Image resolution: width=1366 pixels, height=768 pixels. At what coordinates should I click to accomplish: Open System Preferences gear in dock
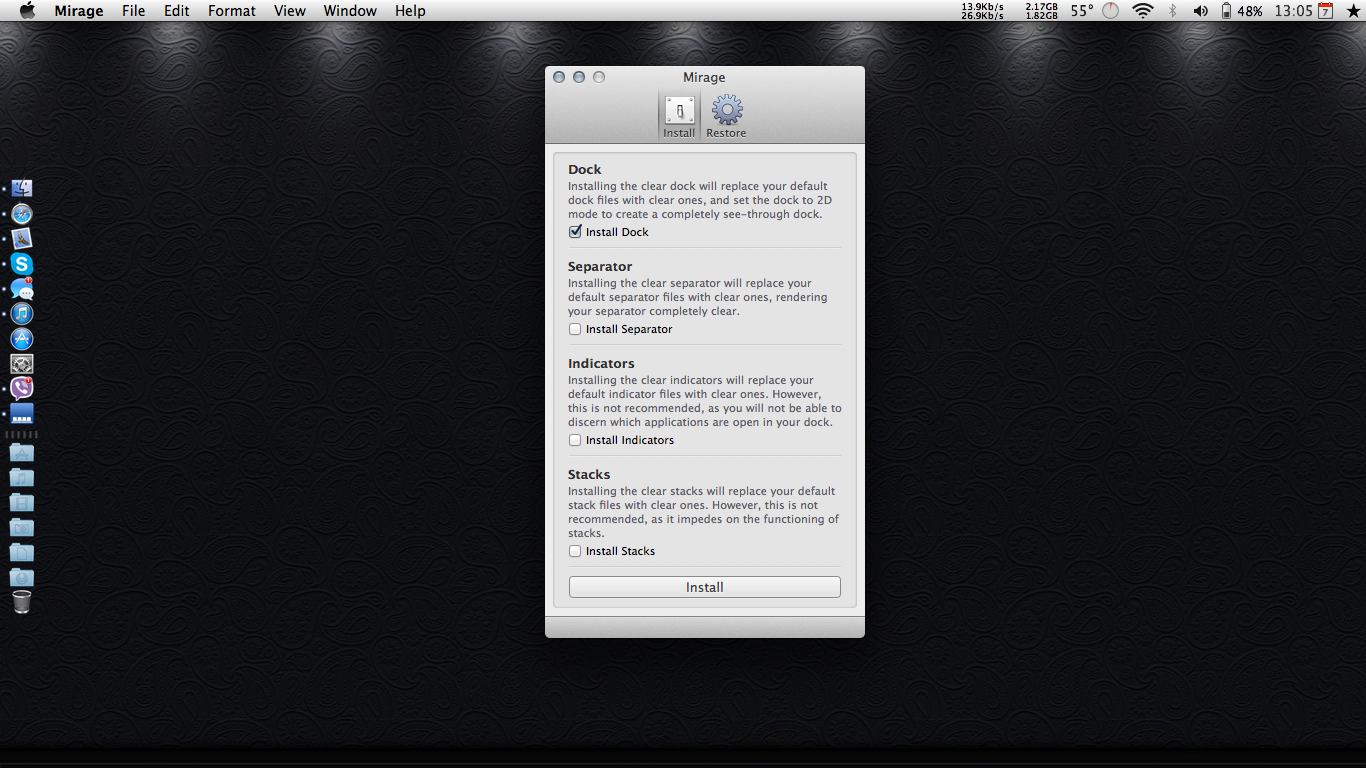(x=22, y=364)
